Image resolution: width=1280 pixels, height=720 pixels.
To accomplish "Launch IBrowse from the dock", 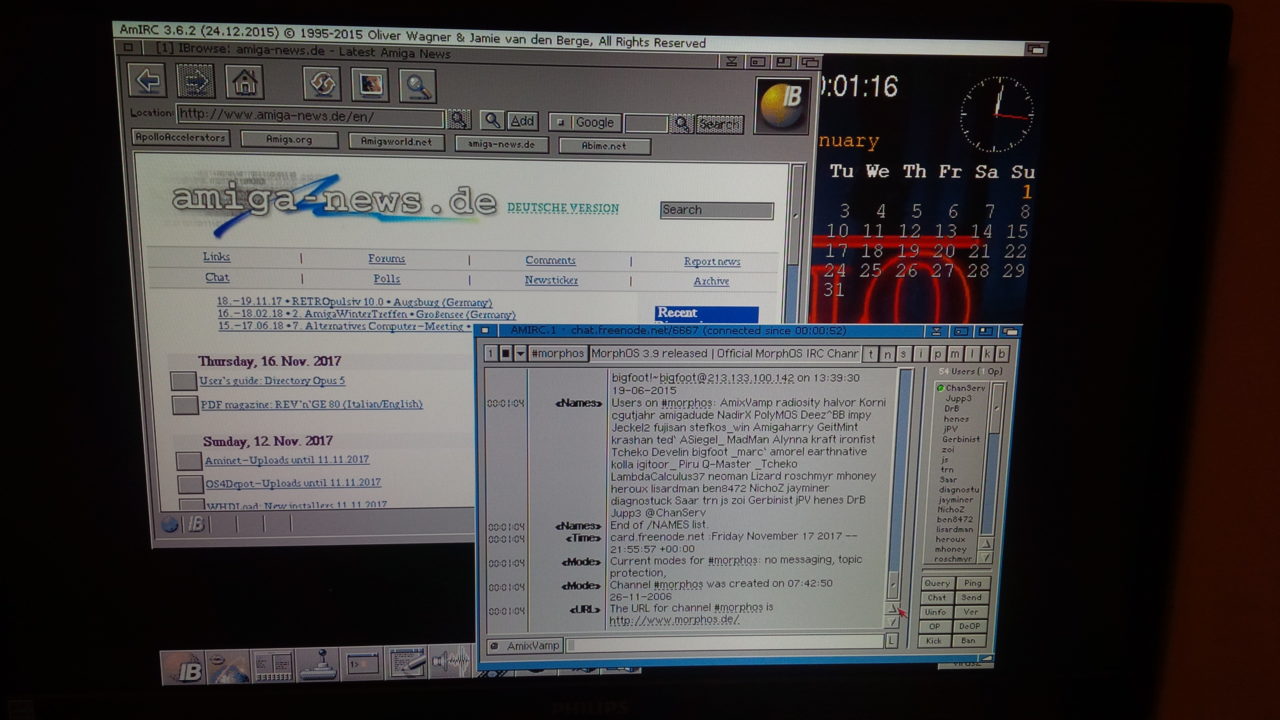I will click(x=183, y=669).
